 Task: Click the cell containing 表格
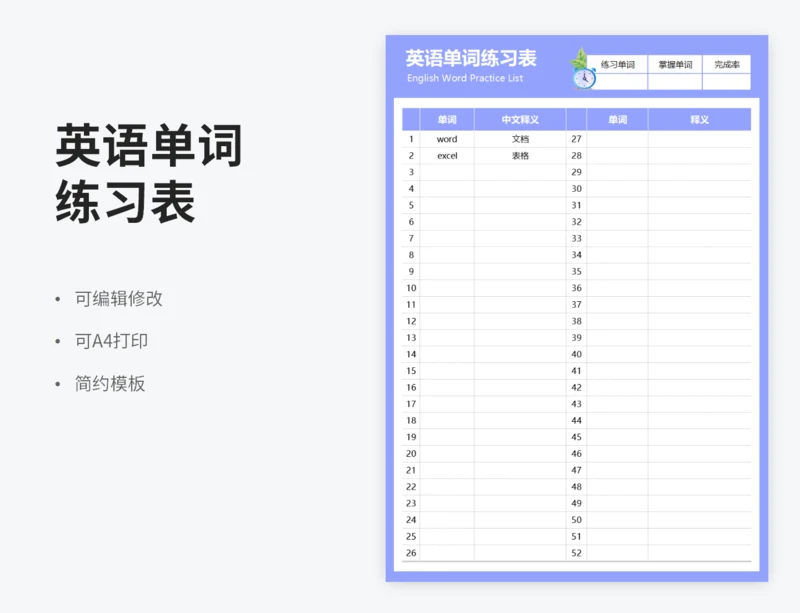tap(520, 156)
